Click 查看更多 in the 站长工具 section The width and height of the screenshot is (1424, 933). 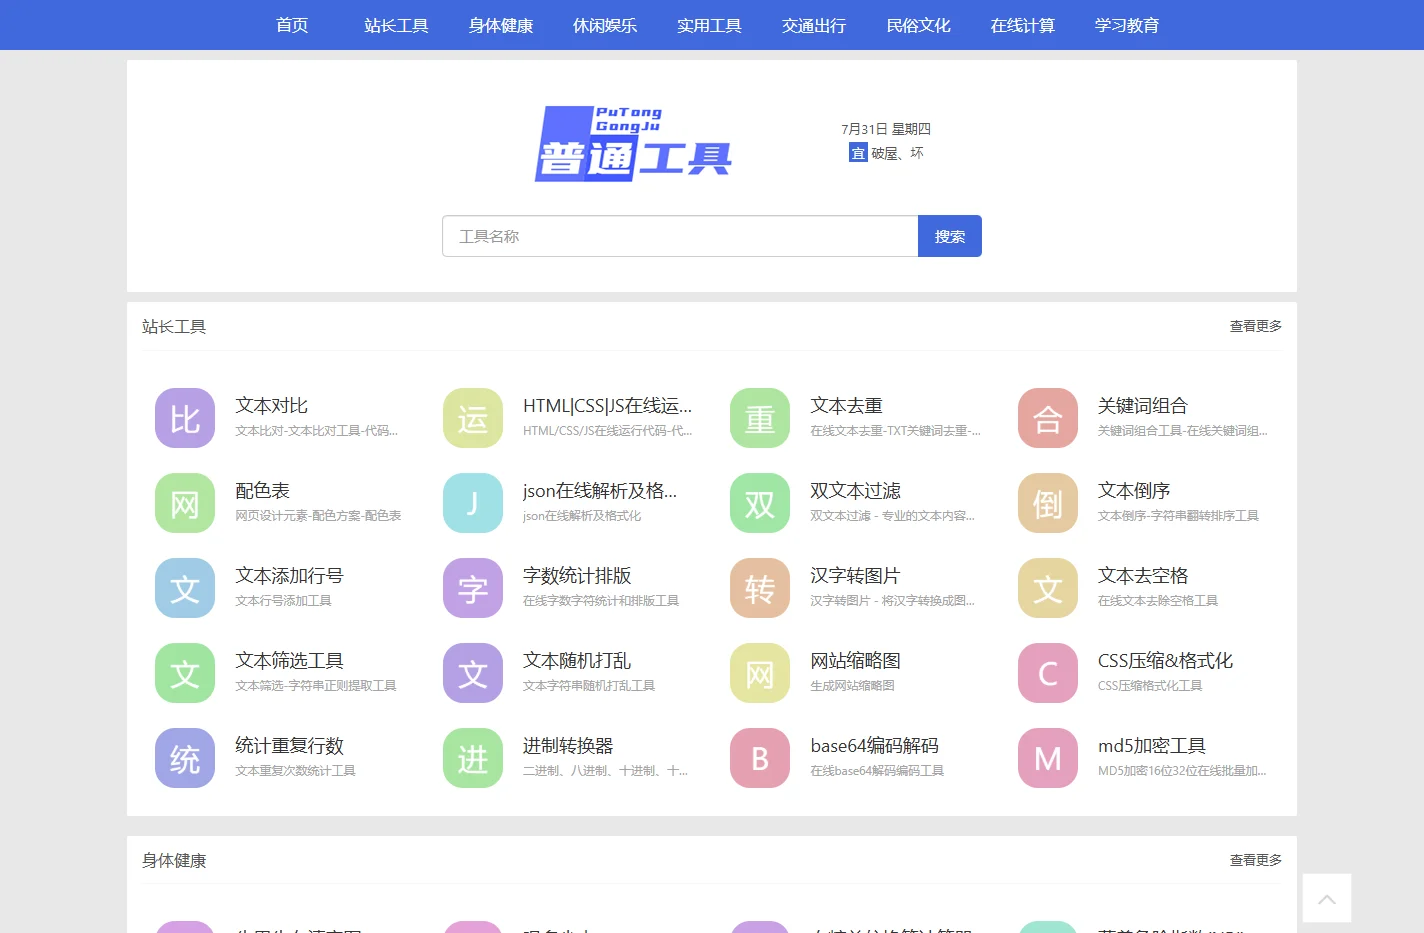pyautogui.click(x=1256, y=326)
